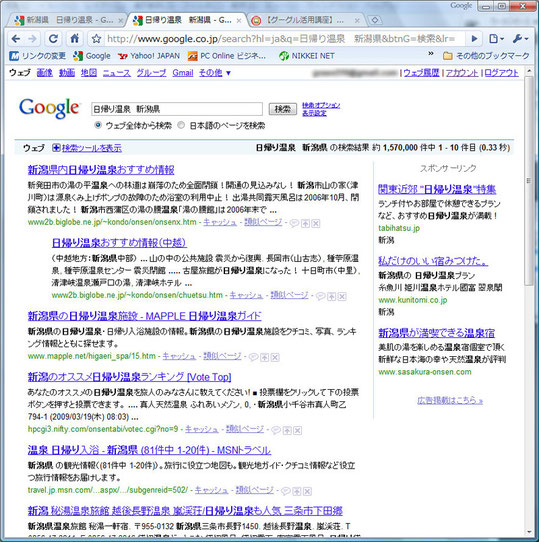Close the グーグル活用講座 tab
The width and height of the screenshot is (539, 542).
[357, 21]
